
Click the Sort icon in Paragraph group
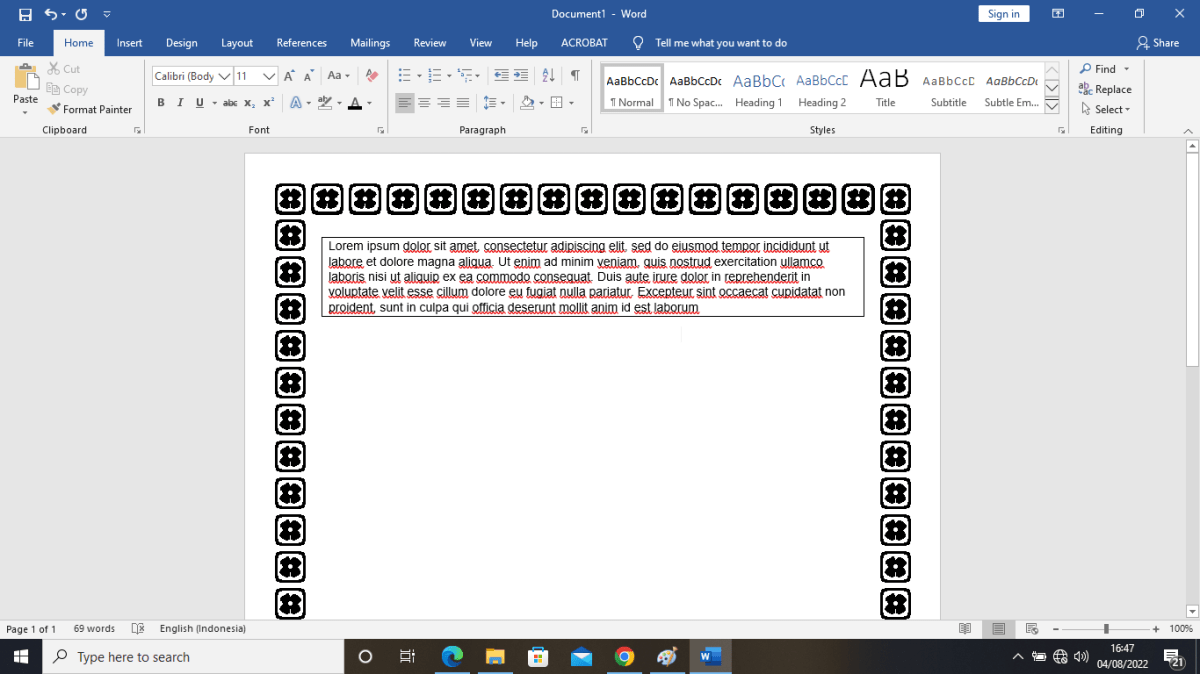(548, 76)
